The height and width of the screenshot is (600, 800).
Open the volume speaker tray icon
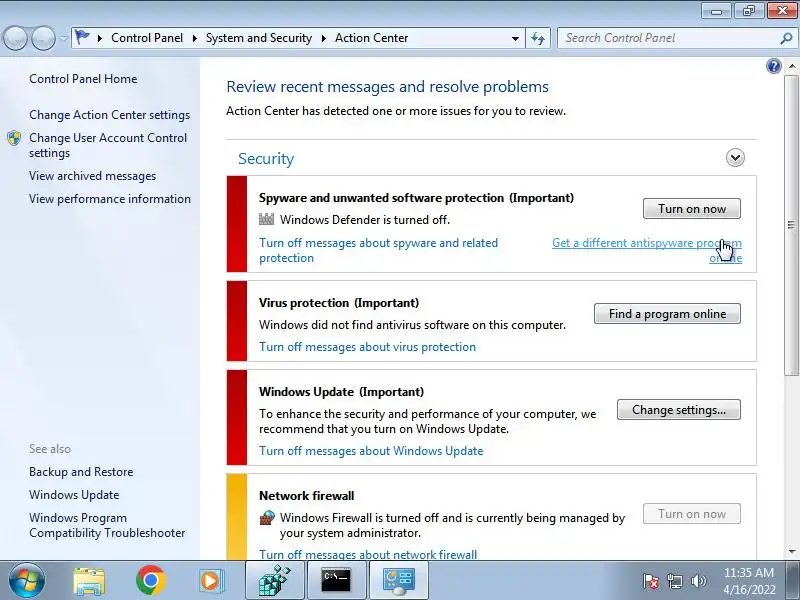pos(698,581)
